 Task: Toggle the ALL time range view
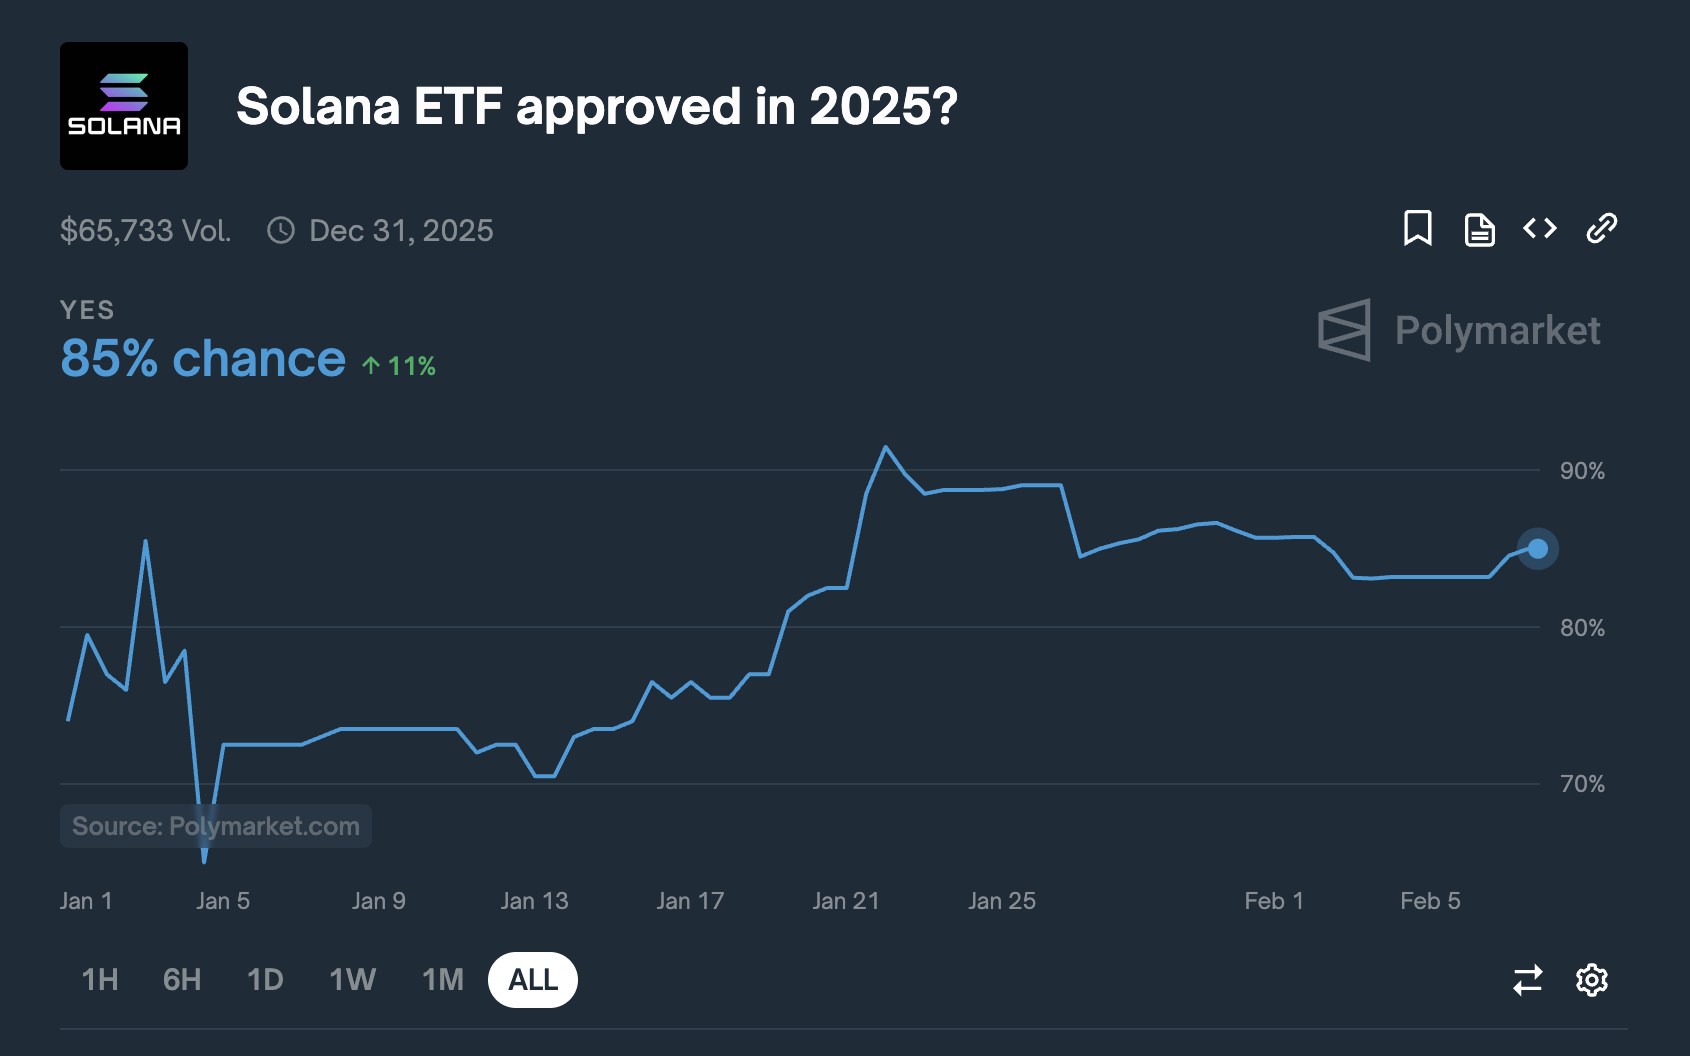tap(533, 980)
